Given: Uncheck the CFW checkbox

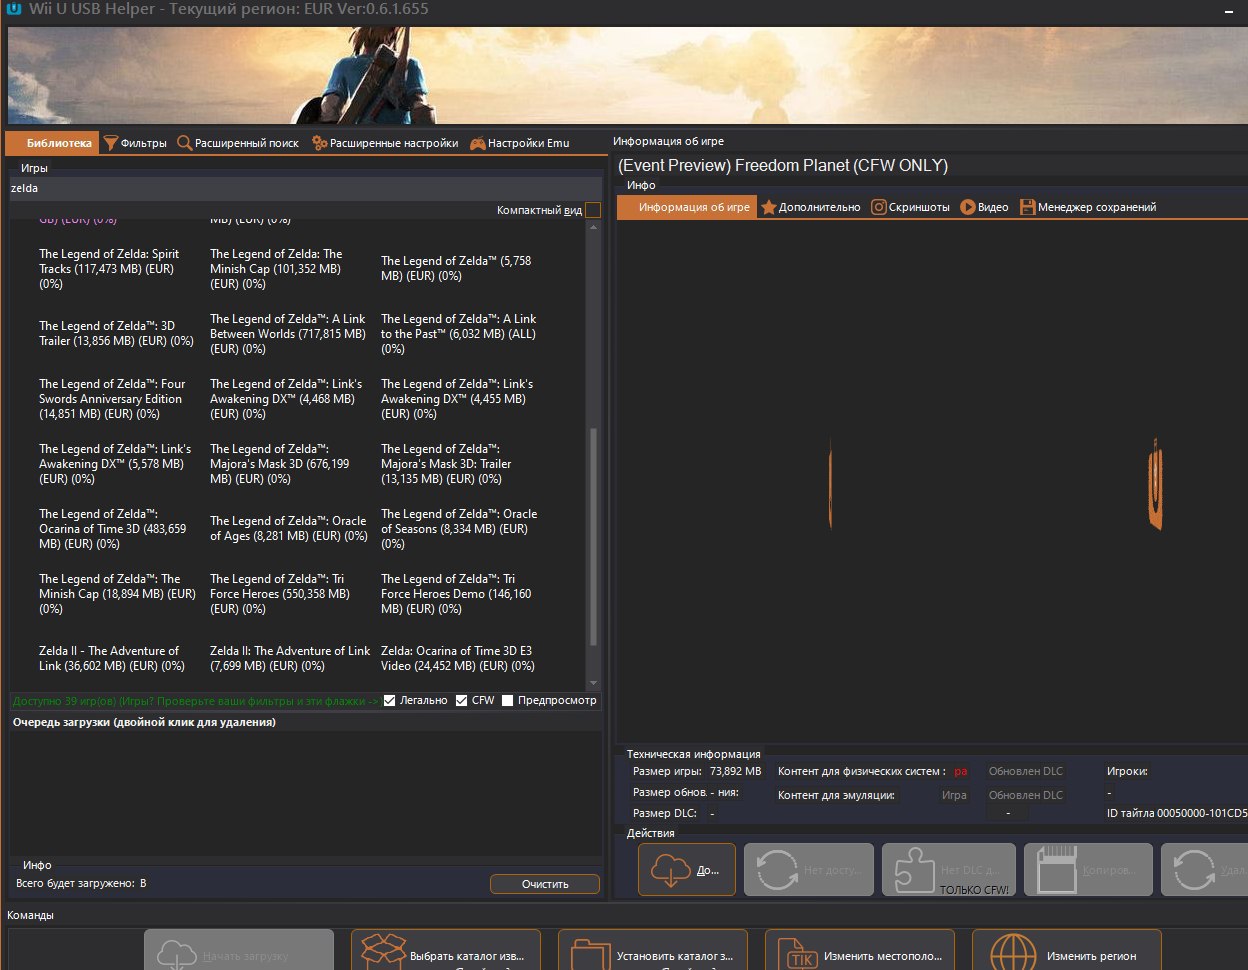Looking at the screenshot, I should pyautogui.click(x=461, y=700).
